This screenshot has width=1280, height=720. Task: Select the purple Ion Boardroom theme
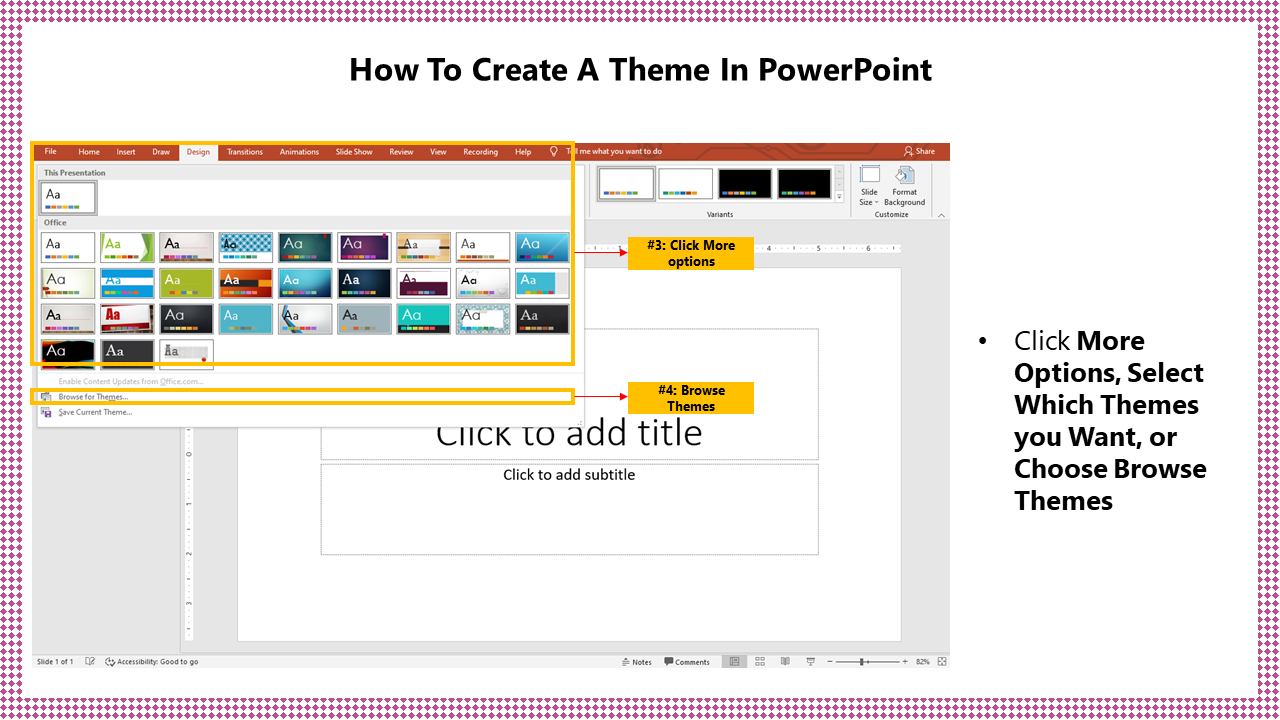point(365,247)
